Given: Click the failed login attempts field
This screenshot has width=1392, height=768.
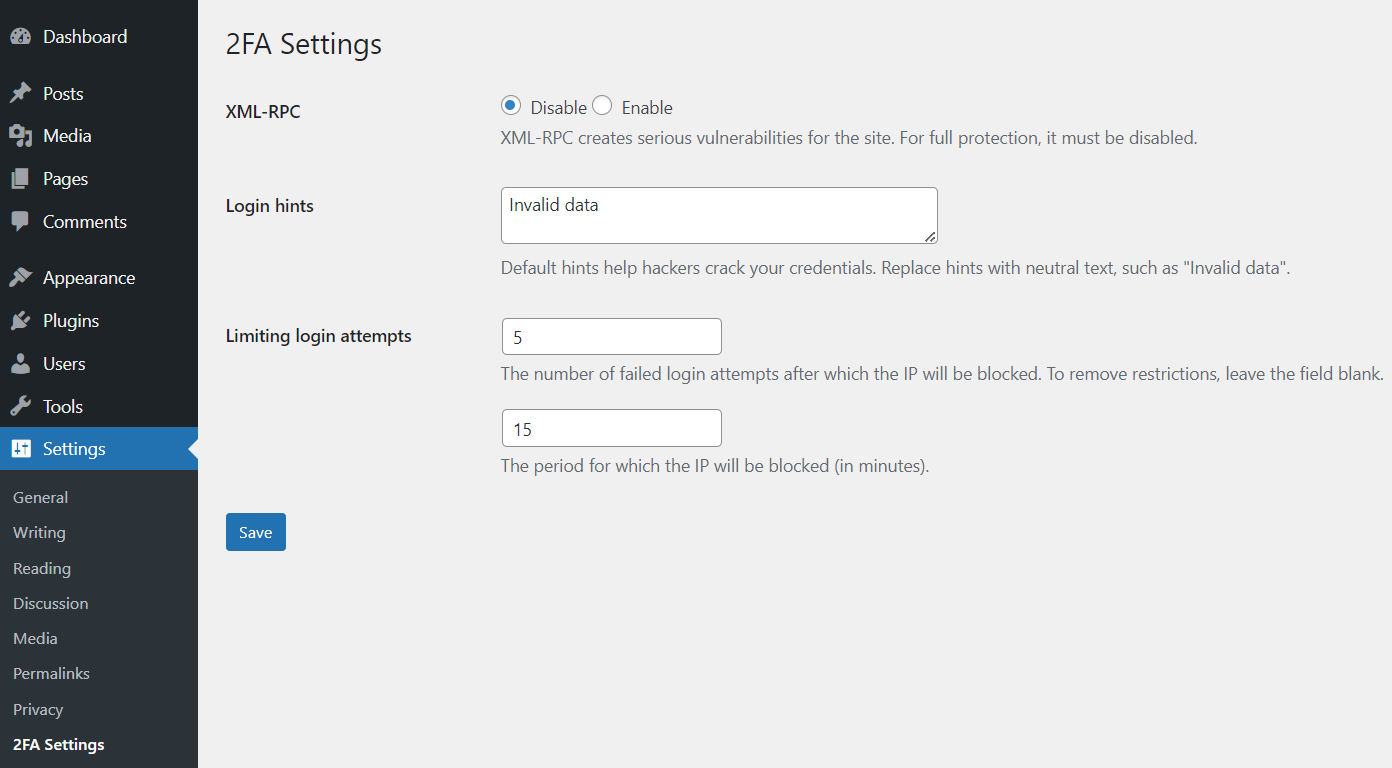Looking at the screenshot, I should click(x=611, y=337).
